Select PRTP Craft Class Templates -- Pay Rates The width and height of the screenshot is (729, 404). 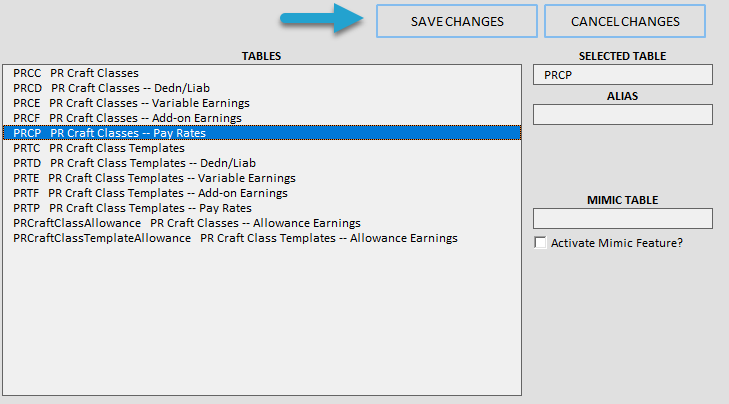(262, 208)
